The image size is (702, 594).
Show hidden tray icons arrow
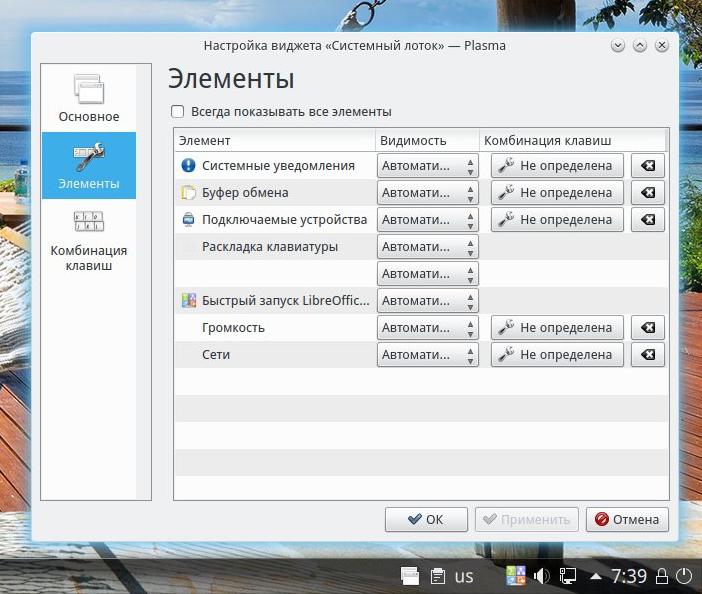[596, 577]
